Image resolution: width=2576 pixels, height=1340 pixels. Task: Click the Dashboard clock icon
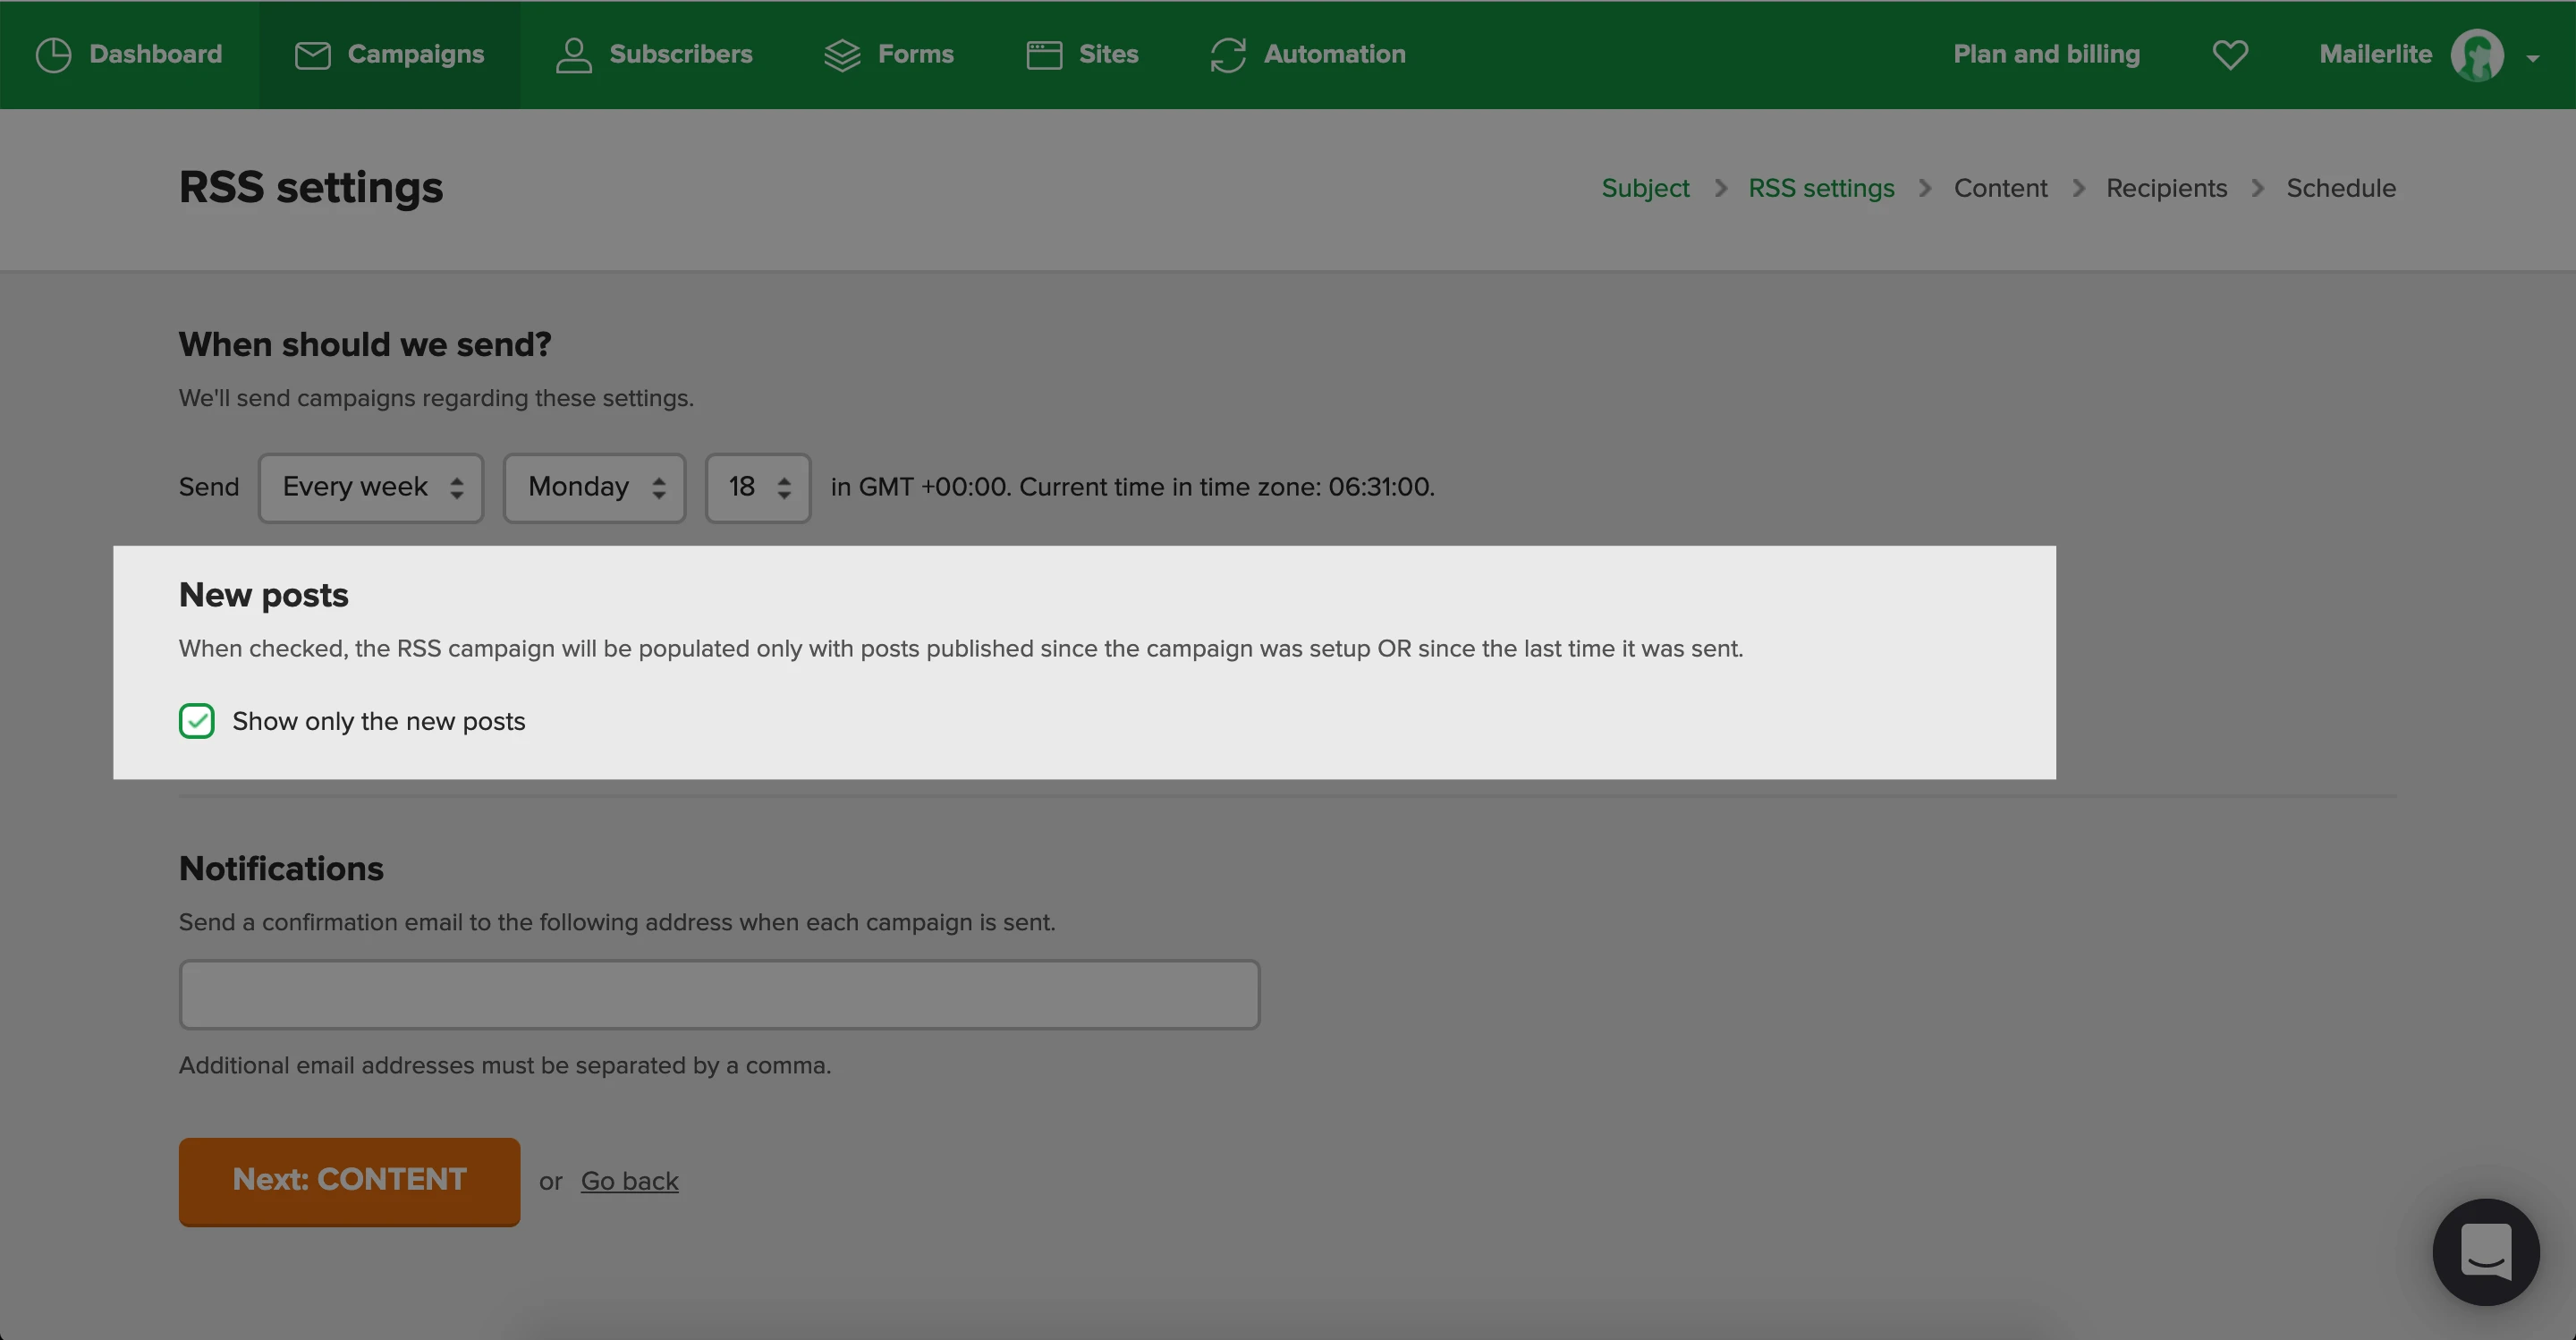click(x=53, y=55)
